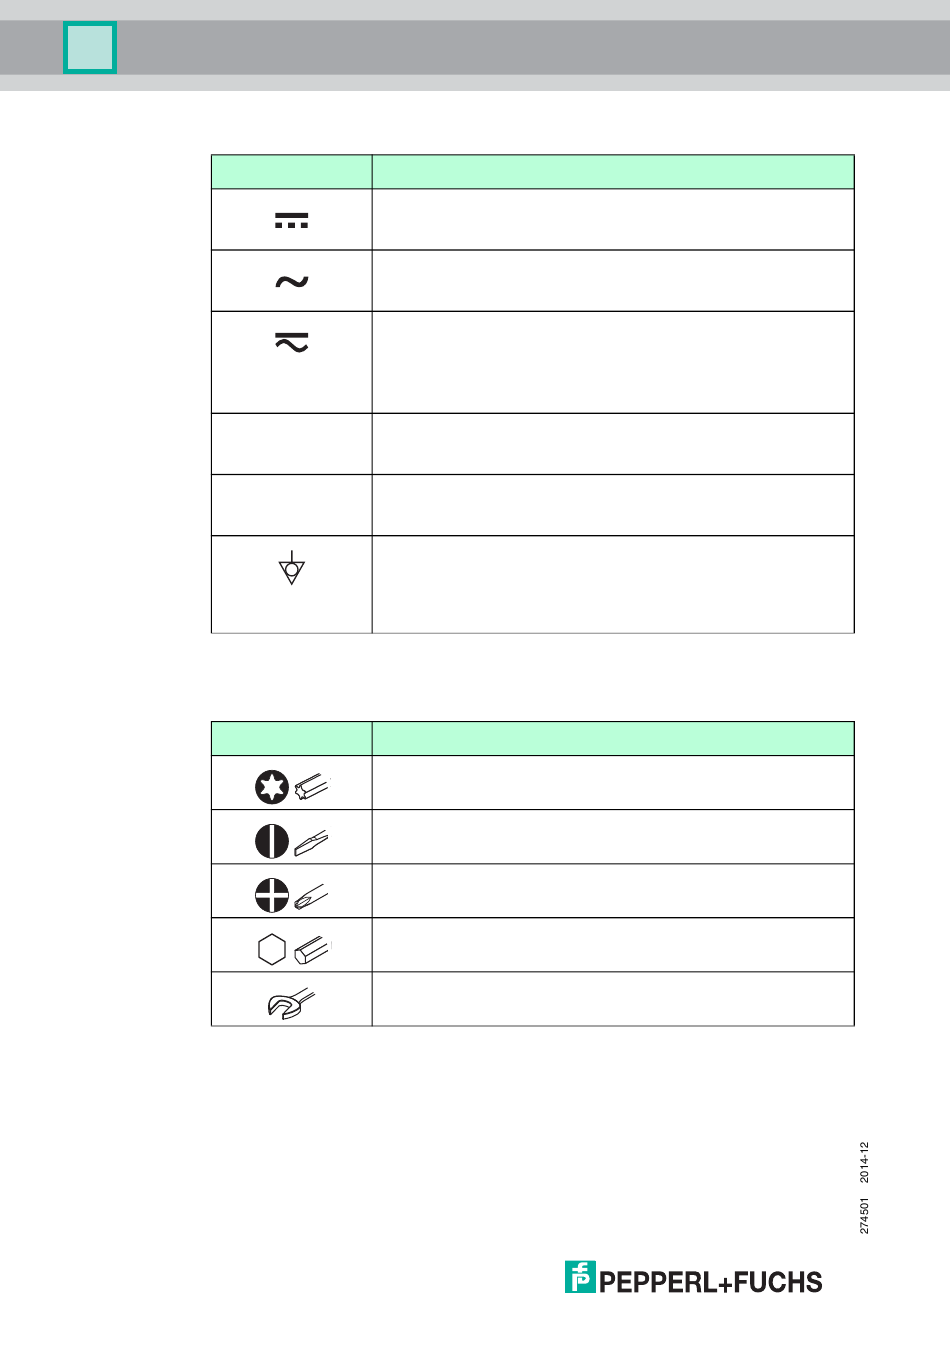Click the Pepperl+Fuchs logo text
The image size is (950, 1351).
711,1282
